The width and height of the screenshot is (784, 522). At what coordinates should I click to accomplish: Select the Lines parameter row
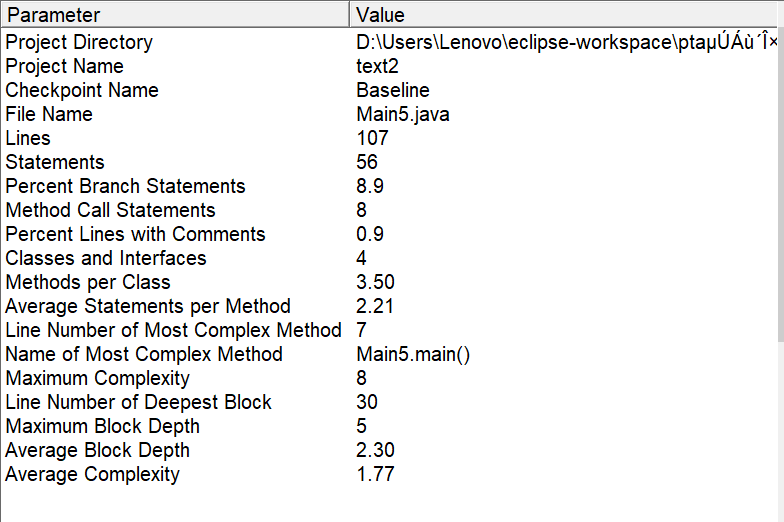tap(28, 138)
